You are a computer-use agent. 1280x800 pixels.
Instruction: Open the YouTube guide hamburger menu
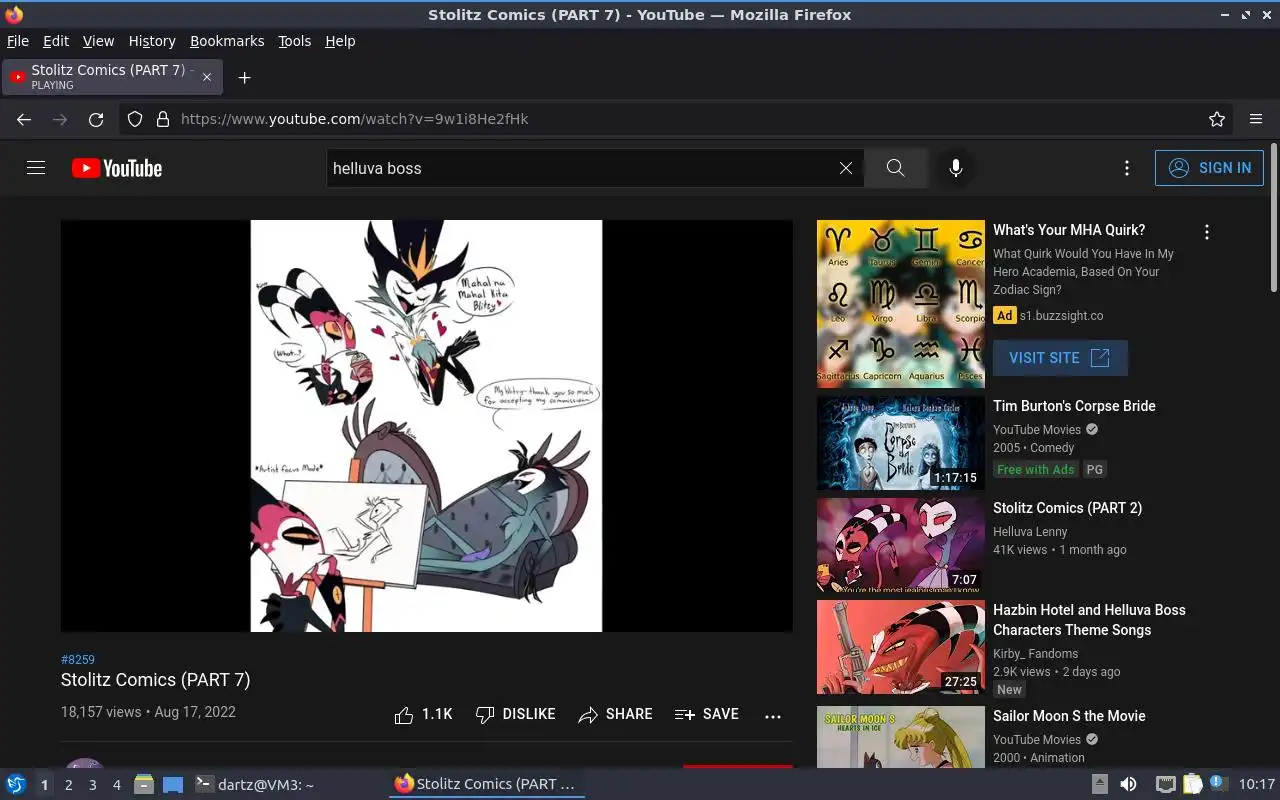point(36,168)
